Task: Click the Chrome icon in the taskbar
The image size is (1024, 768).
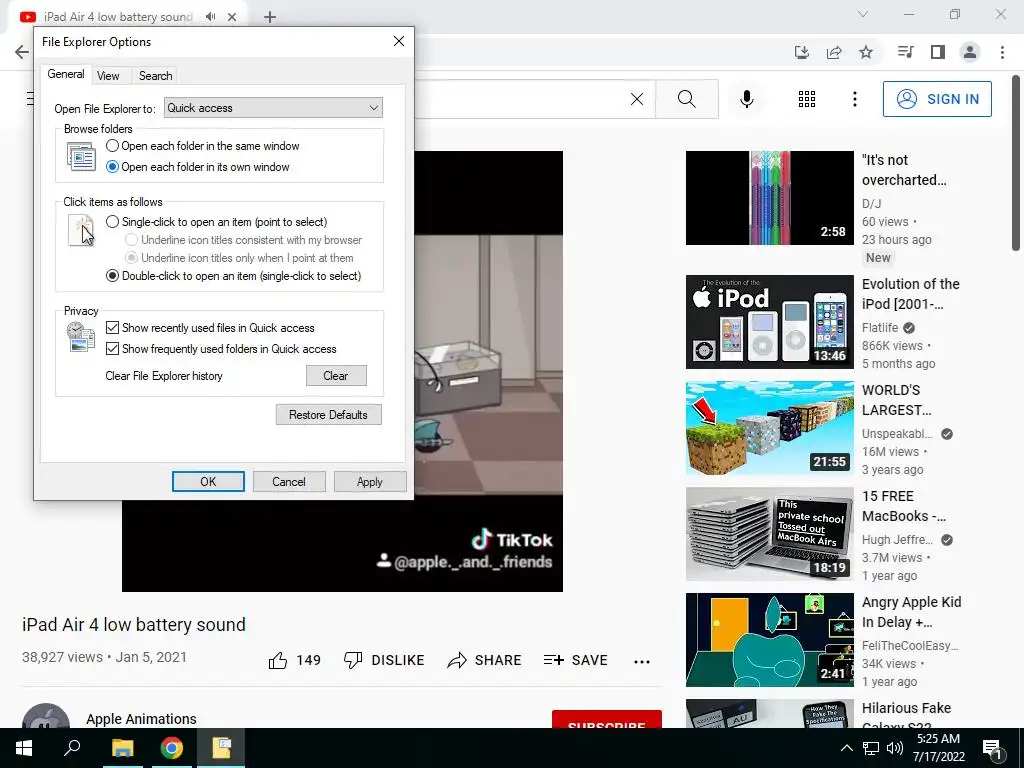Action: tap(172, 748)
